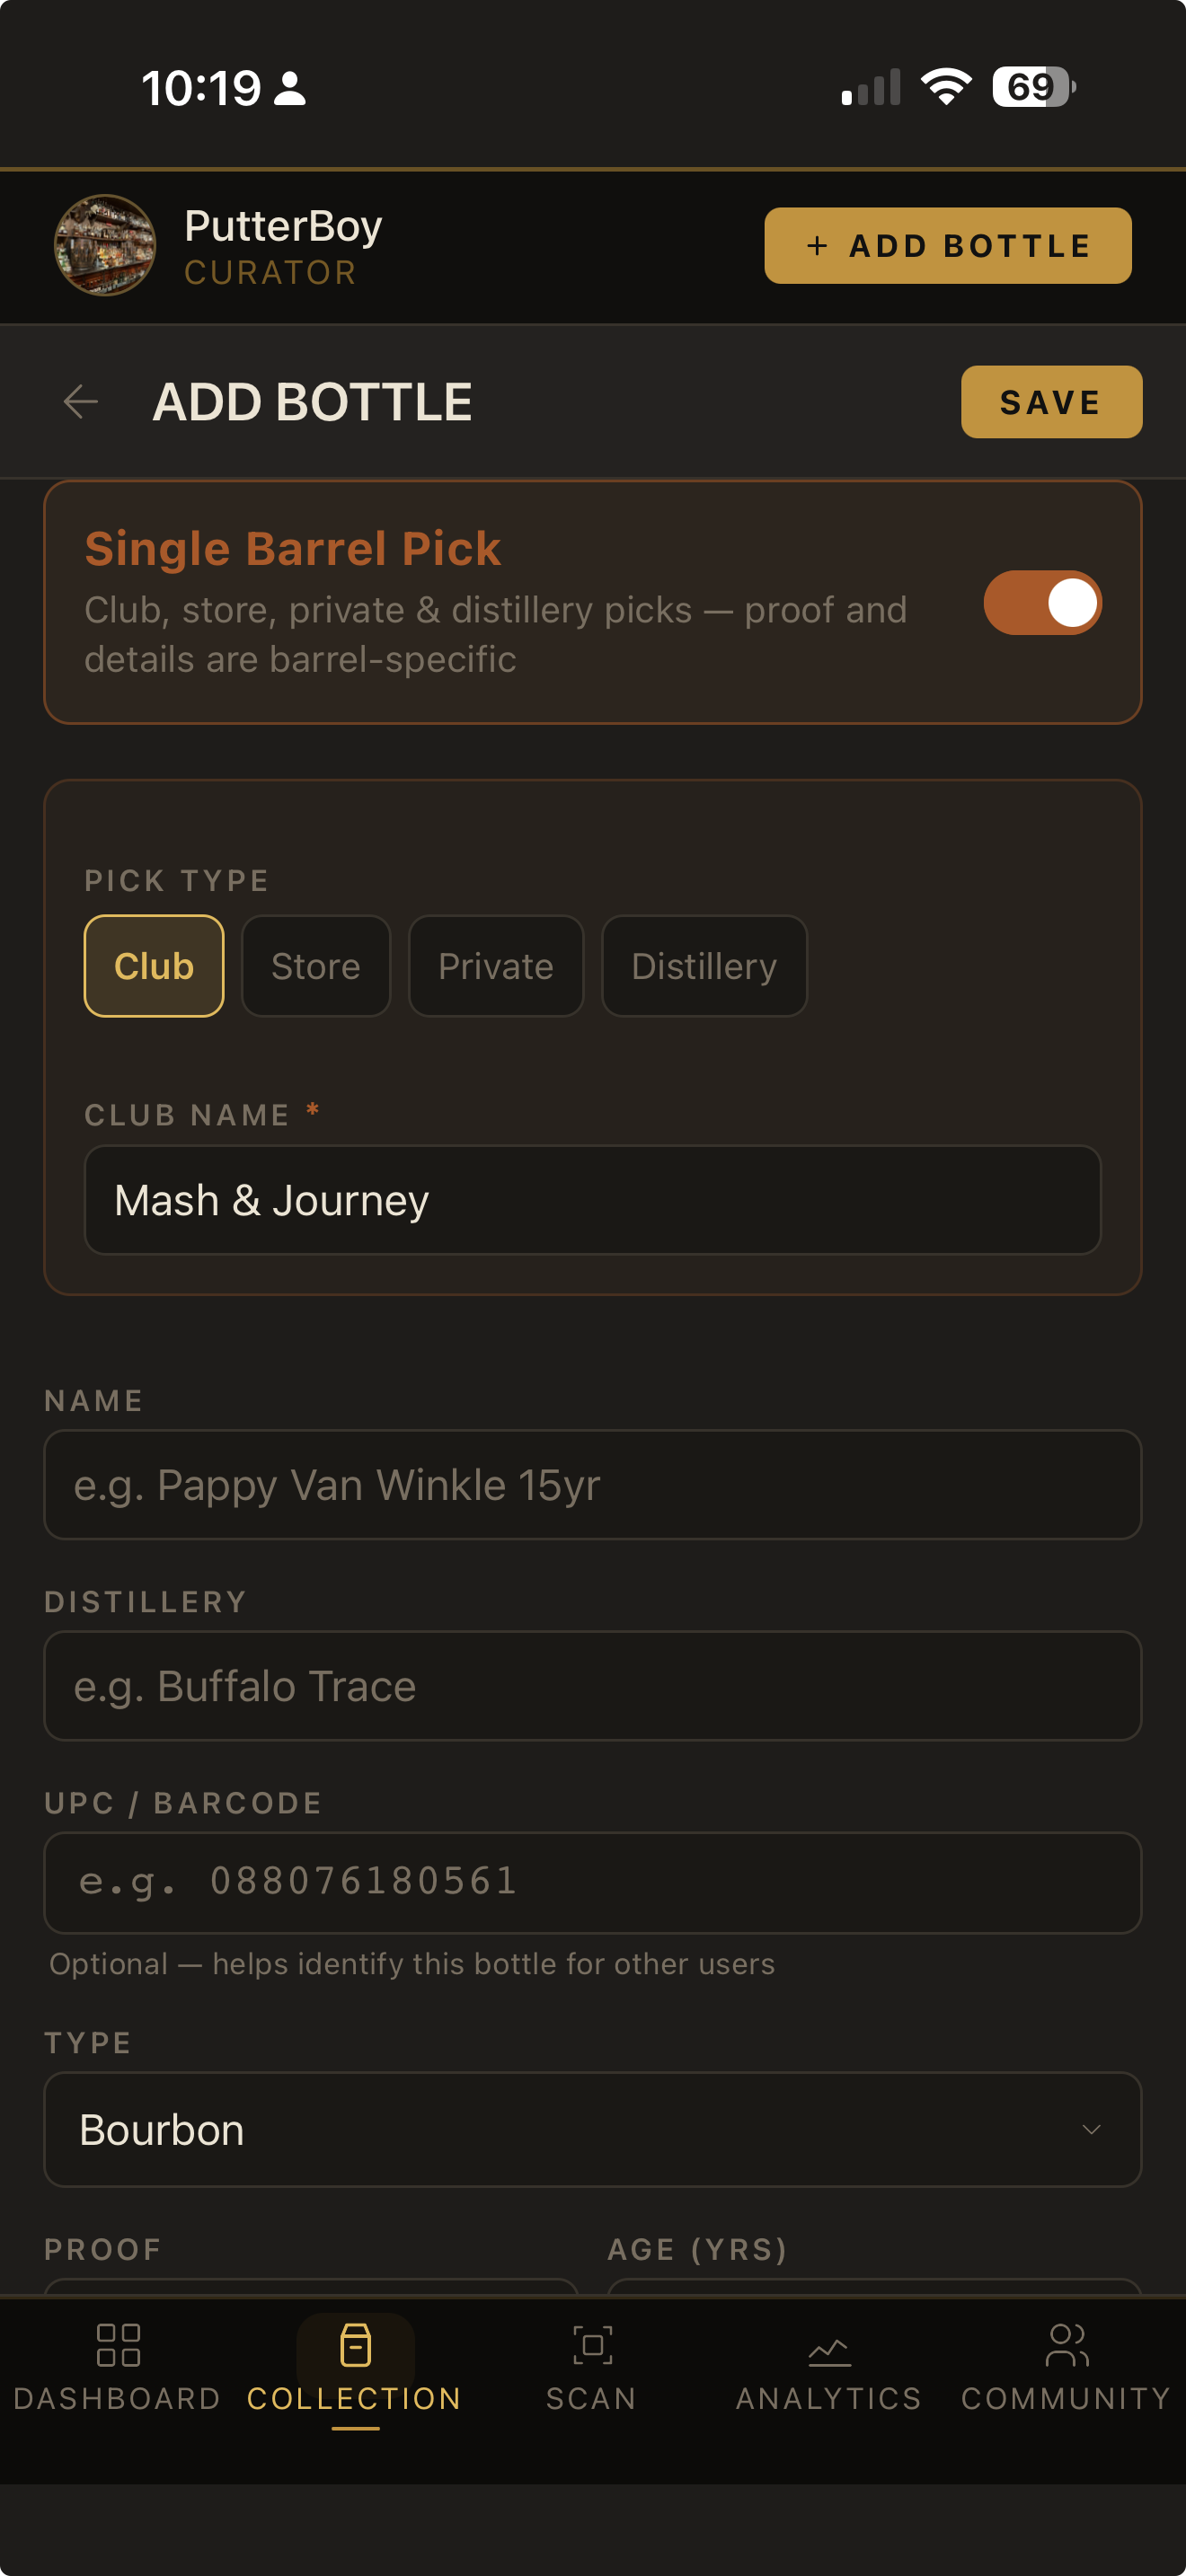Open the Dashboard grid icon
Viewport: 1186px width, 2576px height.
tap(118, 2345)
